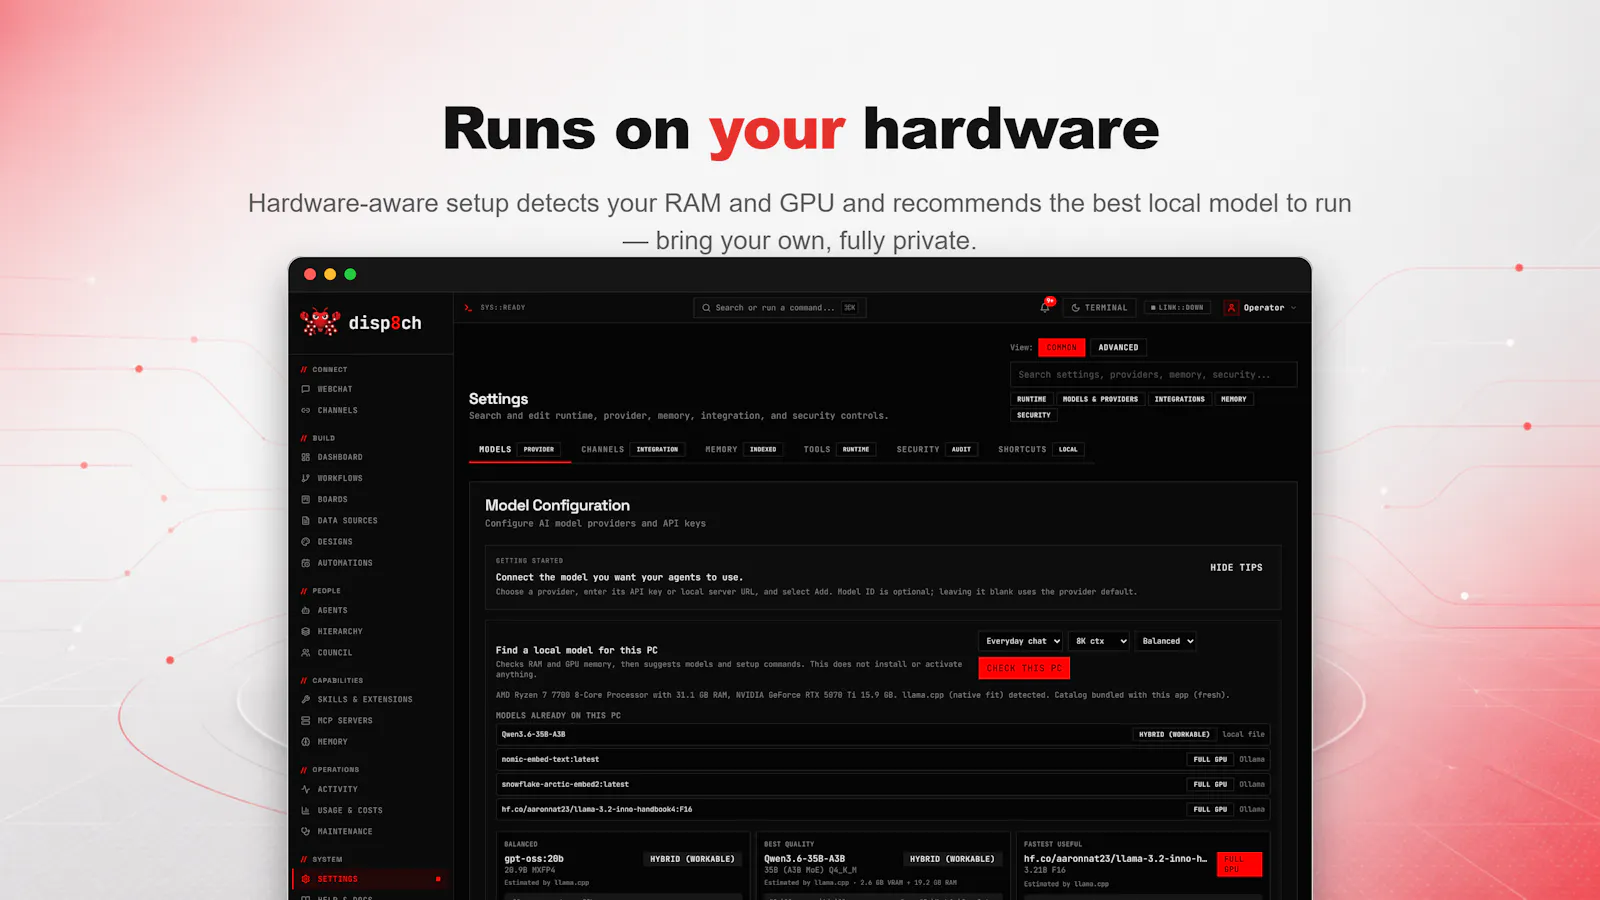The height and width of the screenshot is (900, 1600).
Task: Click the Operator user avatar icon
Action: coord(1232,308)
